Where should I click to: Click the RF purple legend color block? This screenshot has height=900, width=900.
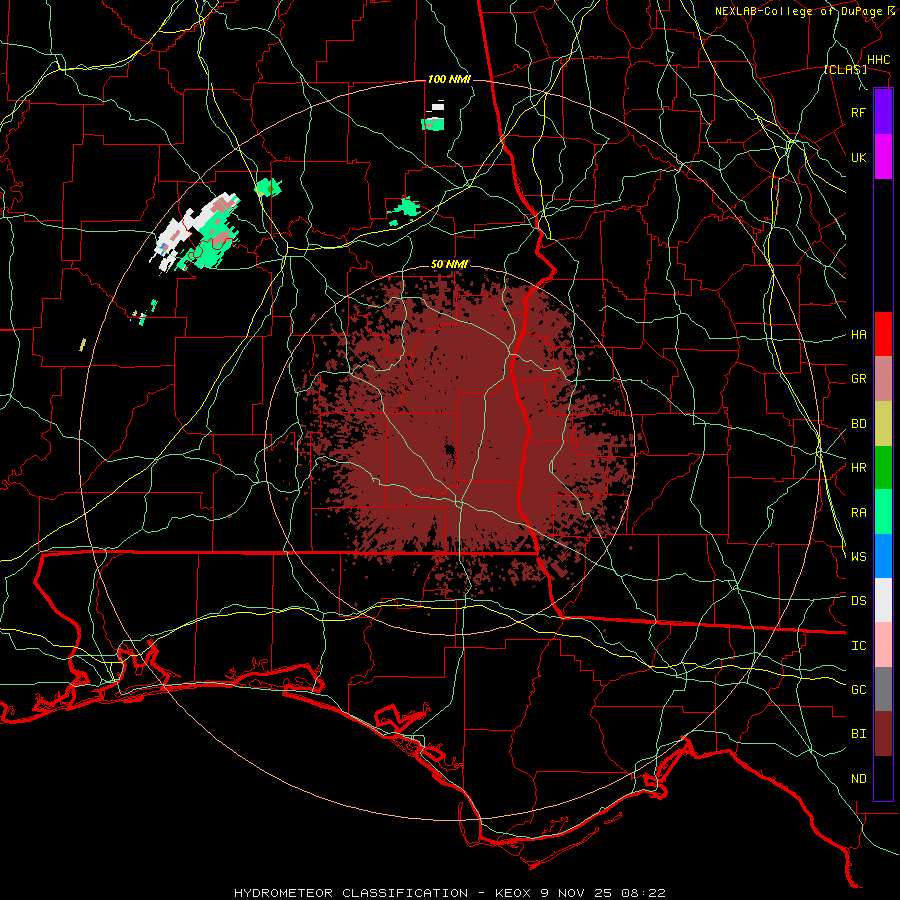click(x=883, y=112)
